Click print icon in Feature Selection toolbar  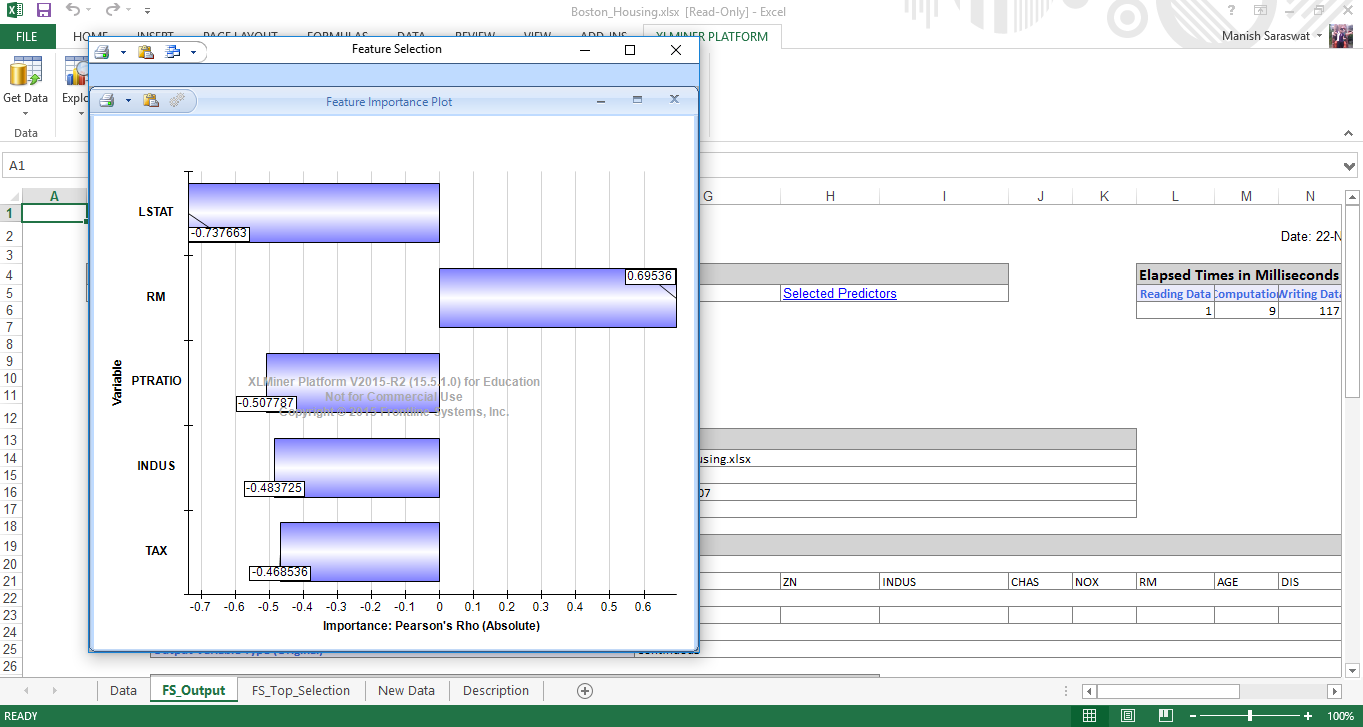point(101,51)
